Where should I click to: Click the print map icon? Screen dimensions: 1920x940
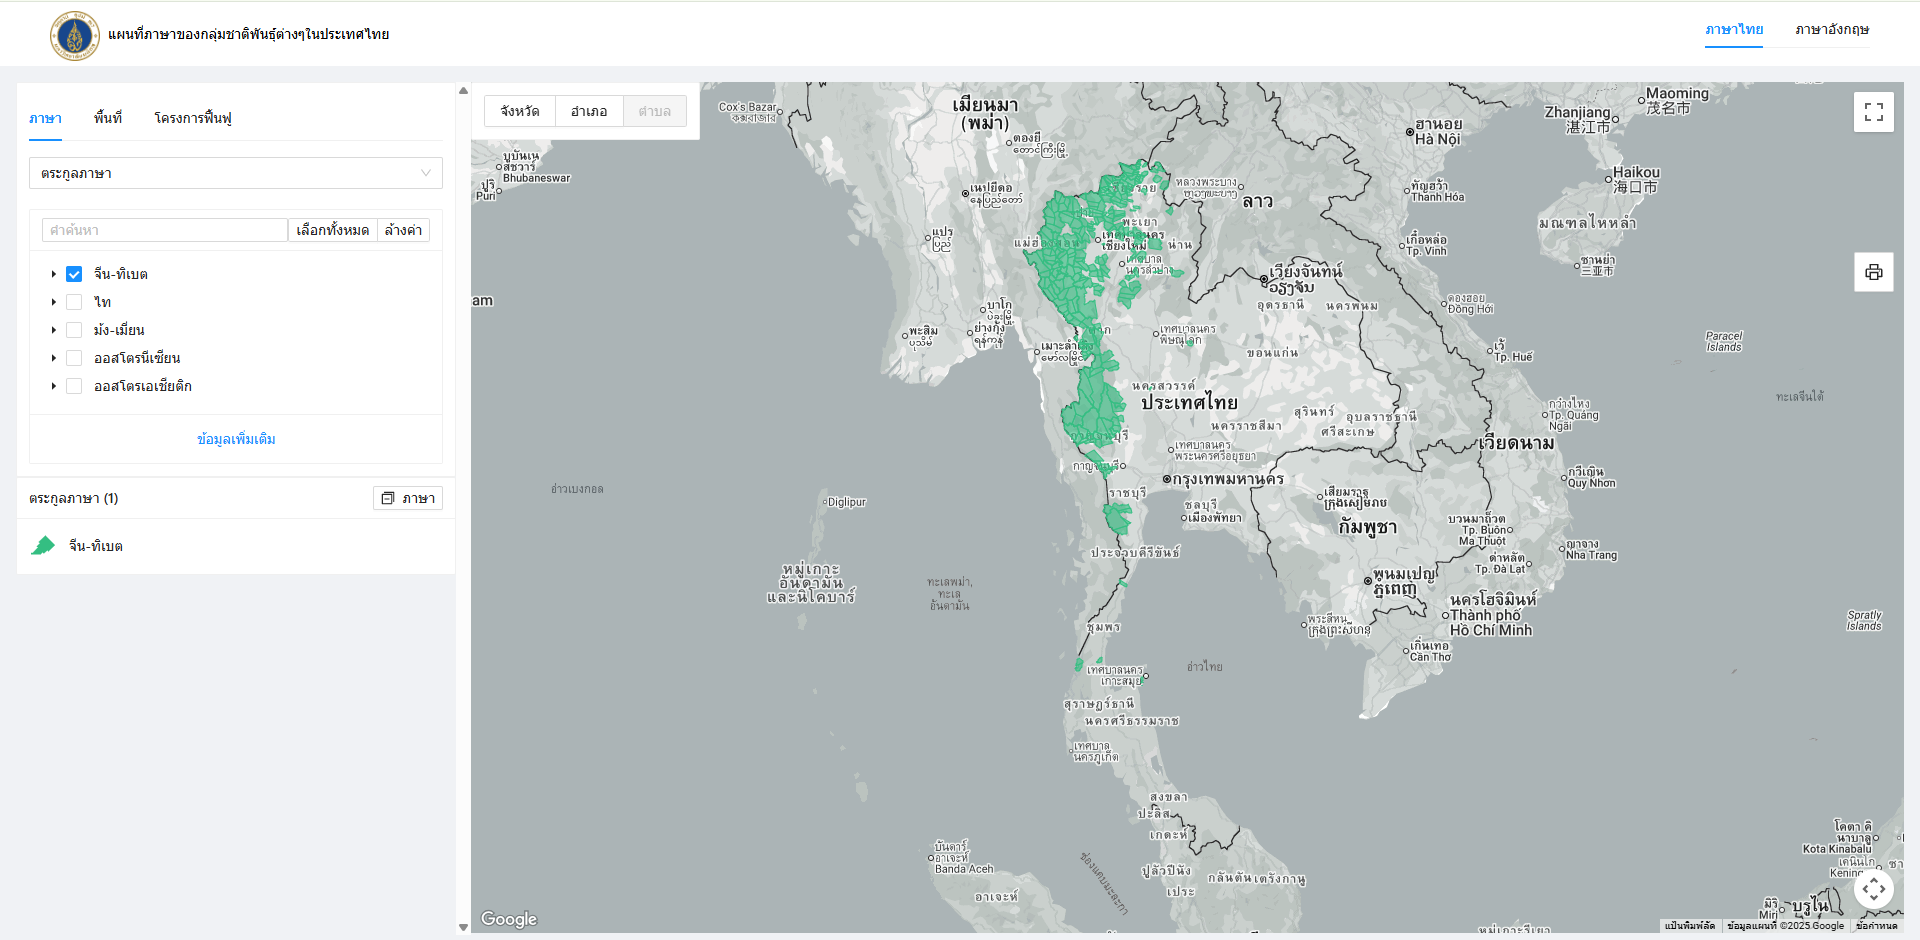(x=1873, y=272)
